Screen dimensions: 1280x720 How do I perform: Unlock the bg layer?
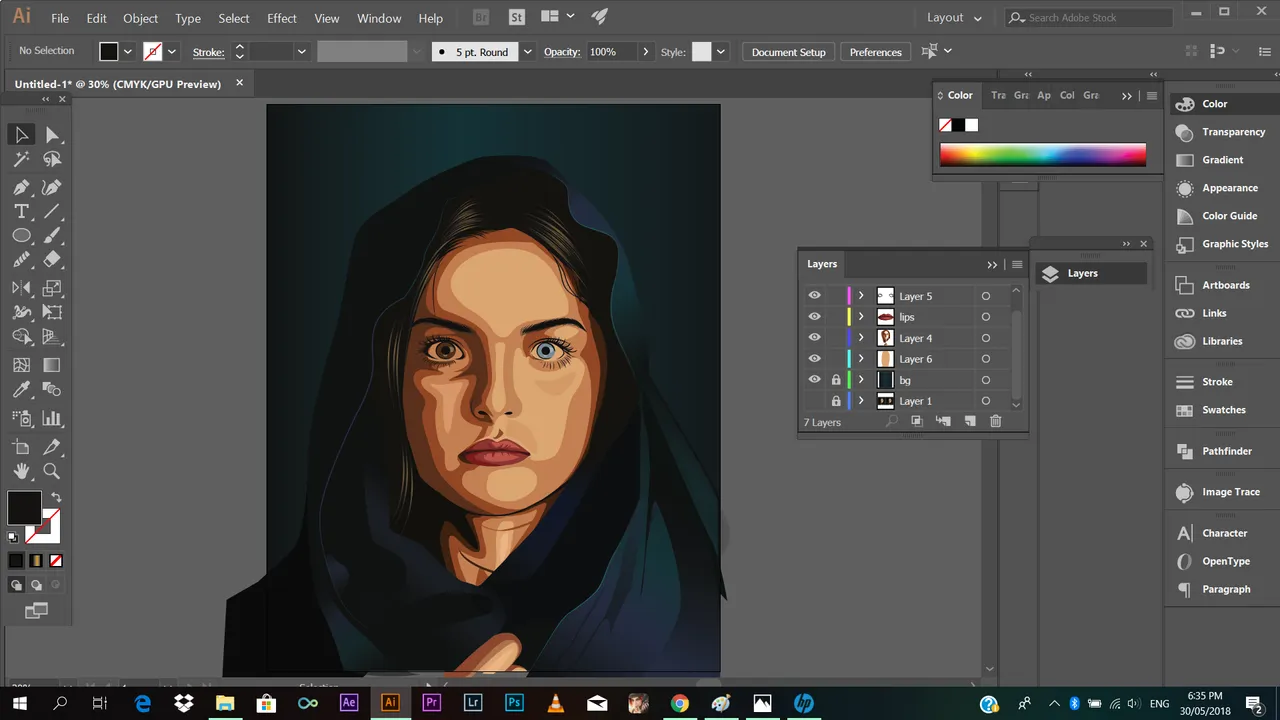[836, 380]
